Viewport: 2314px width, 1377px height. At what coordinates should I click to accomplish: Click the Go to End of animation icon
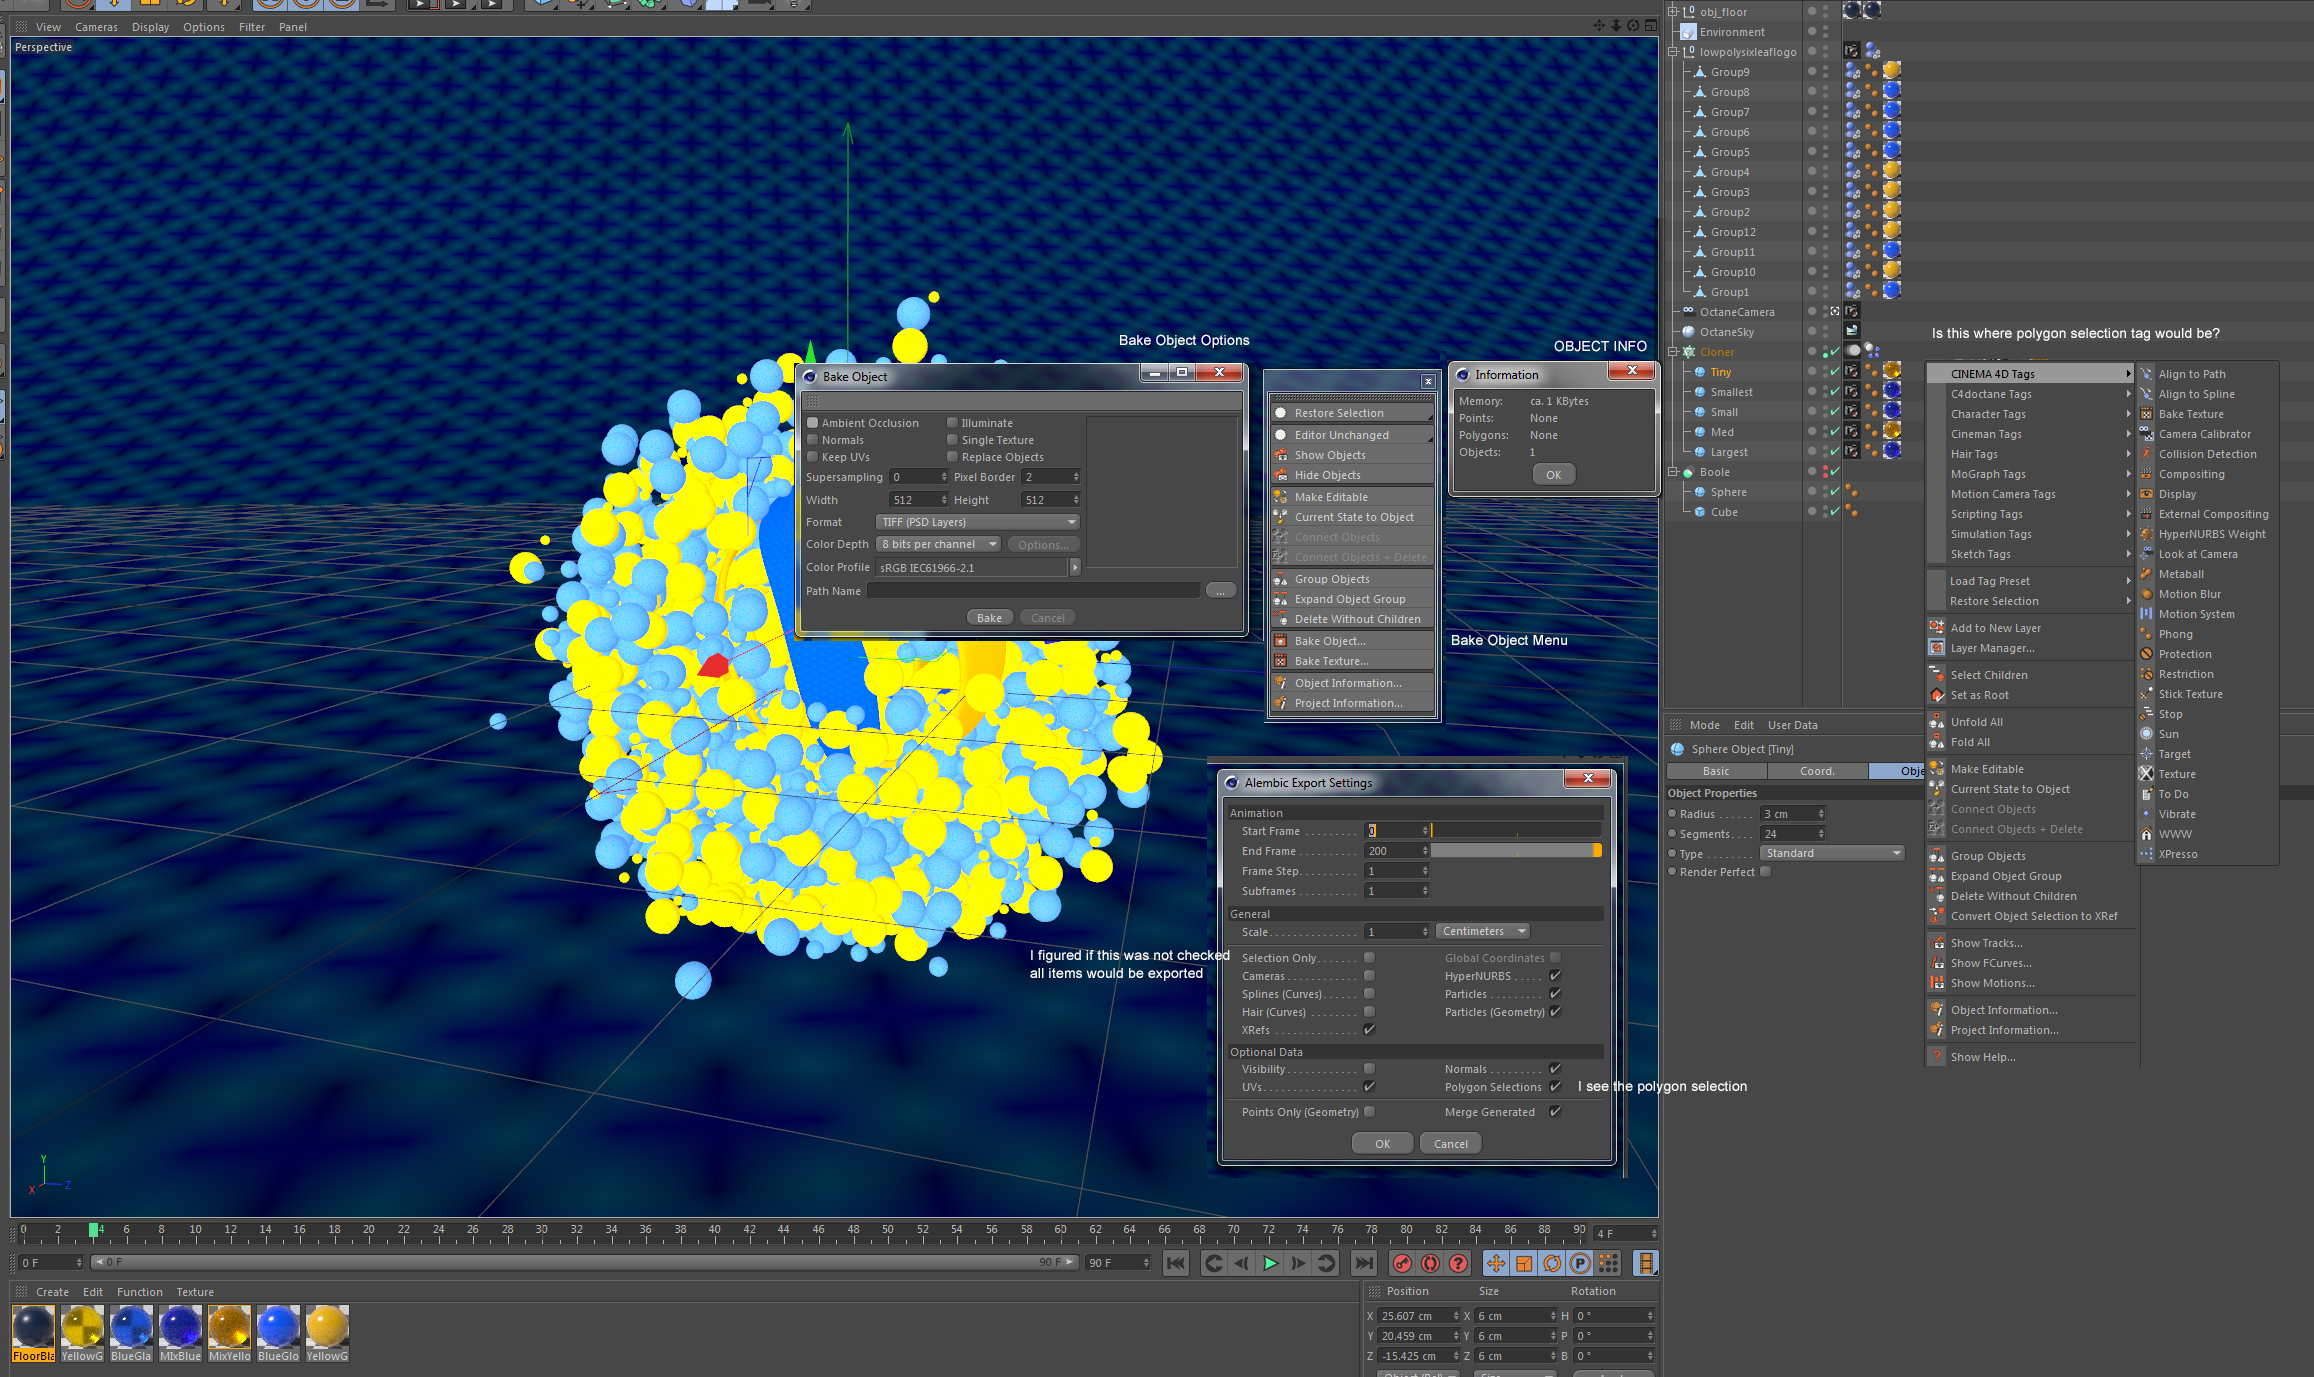(1363, 1263)
